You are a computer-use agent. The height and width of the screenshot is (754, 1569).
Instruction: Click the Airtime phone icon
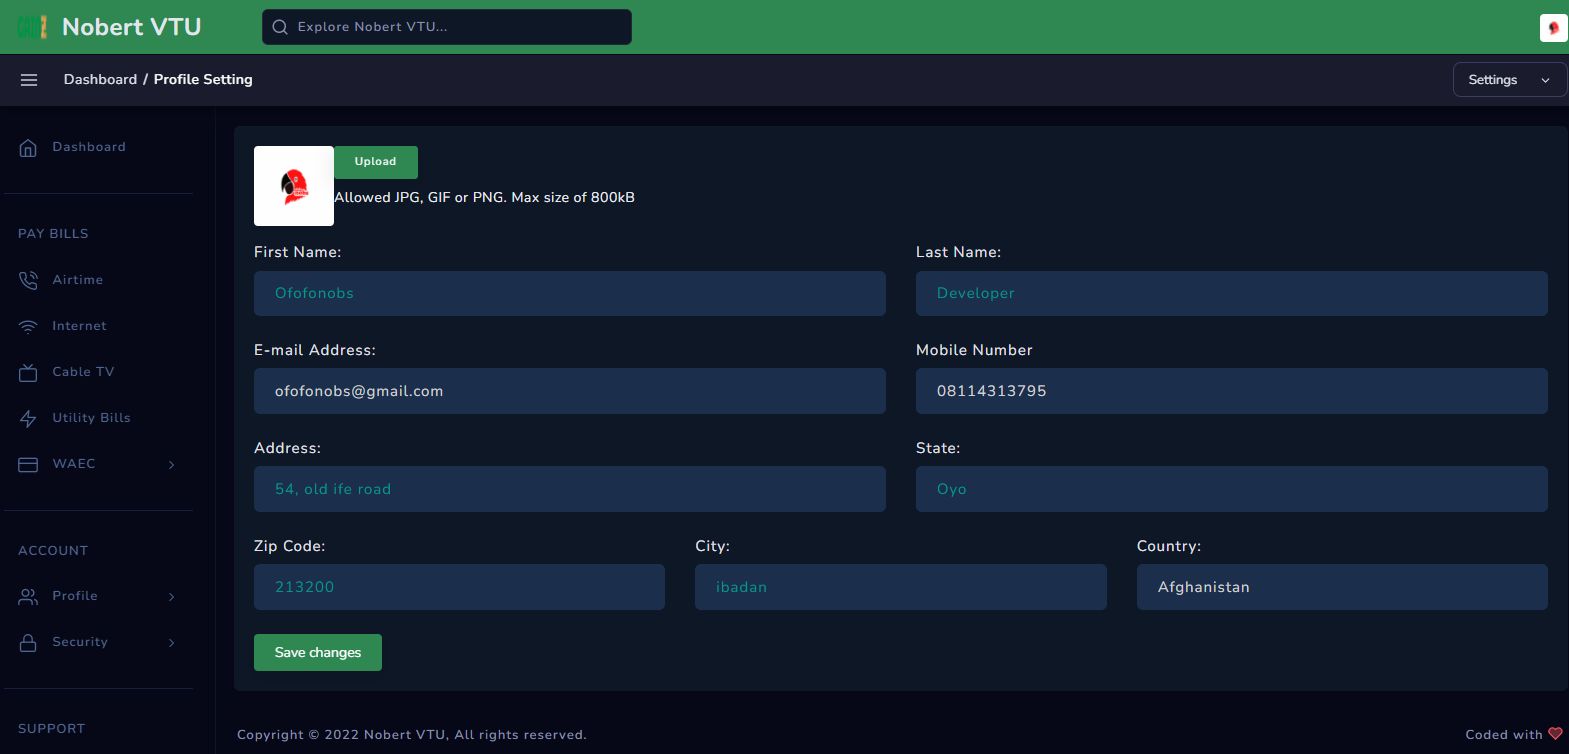click(x=28, y=280)
